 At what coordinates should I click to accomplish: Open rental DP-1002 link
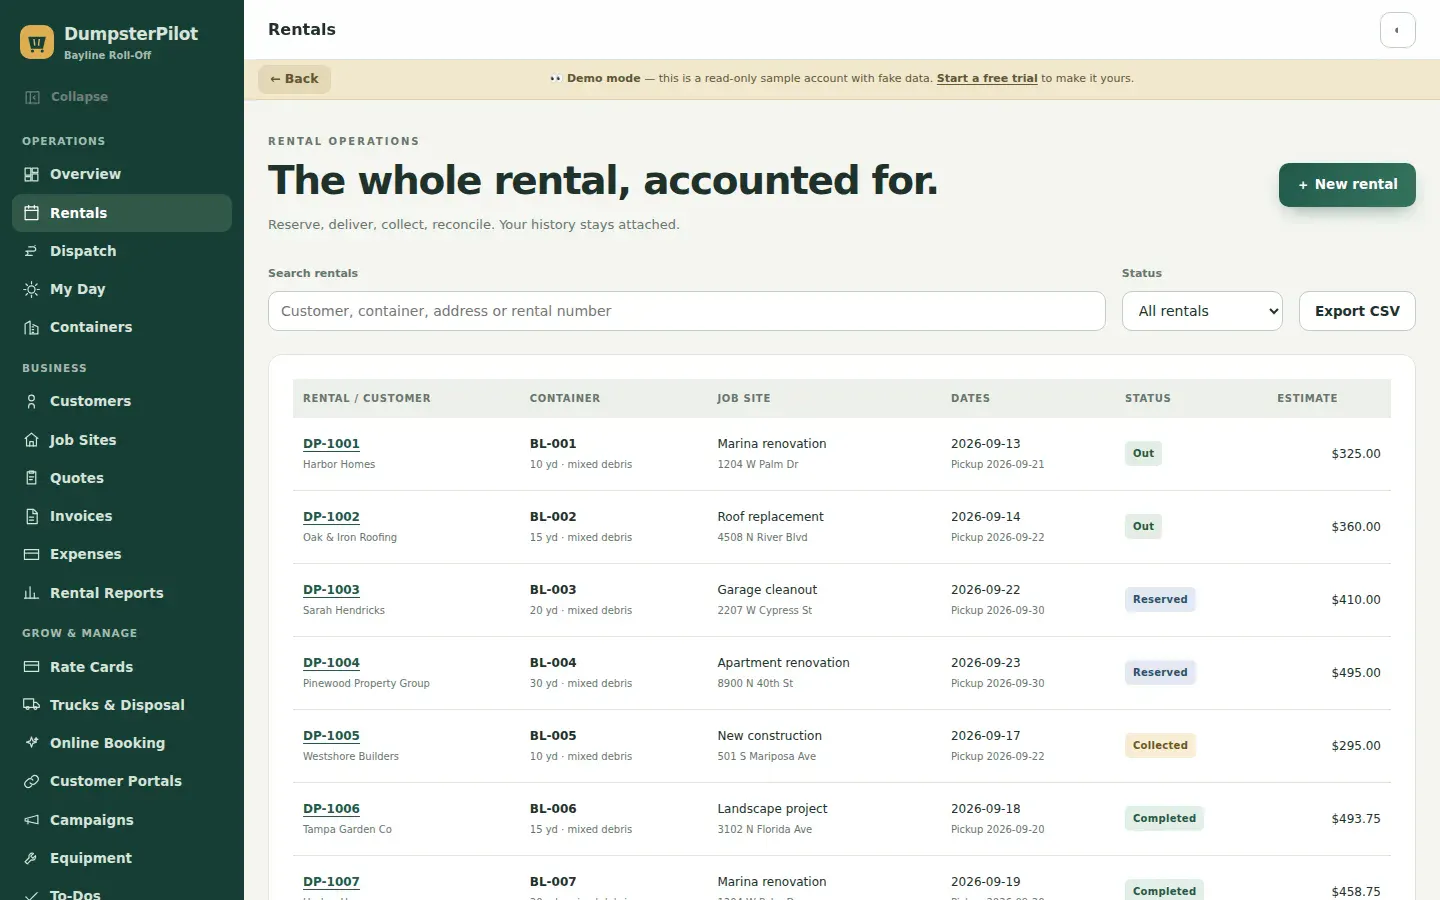[331, 517]
